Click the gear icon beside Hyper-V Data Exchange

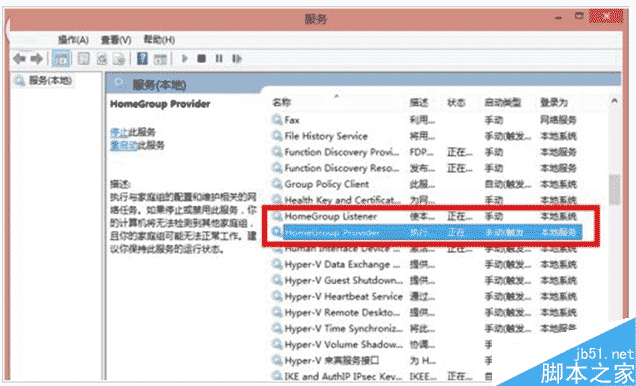[x=277, y=264]
